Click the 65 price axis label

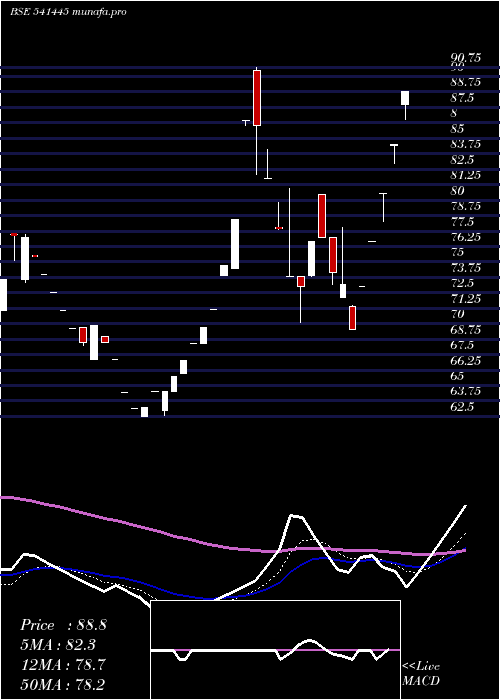pos(458,376)
